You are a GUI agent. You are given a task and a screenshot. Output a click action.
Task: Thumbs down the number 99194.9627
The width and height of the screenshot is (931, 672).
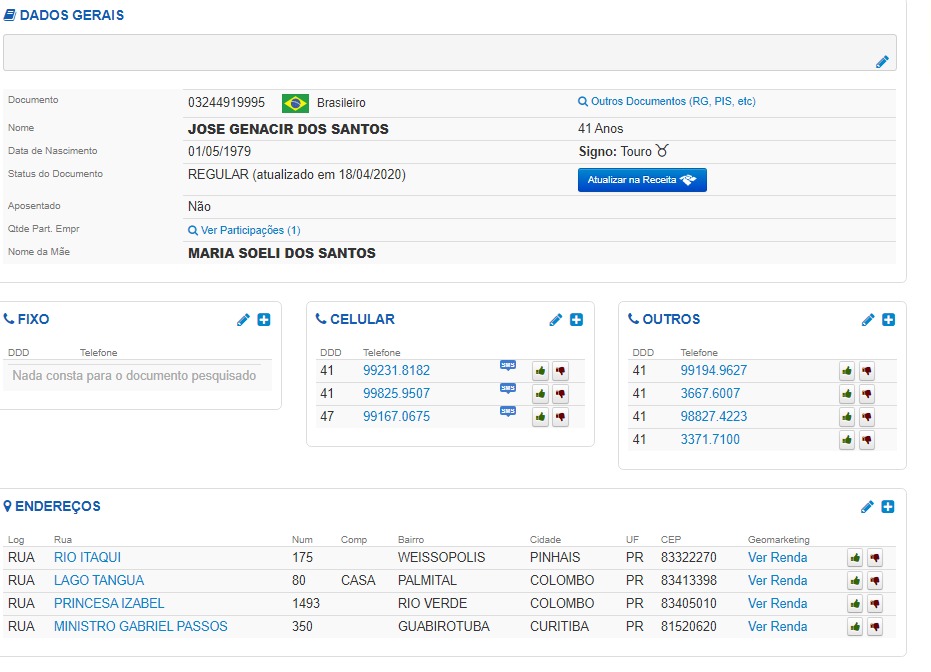pos(866,371)
